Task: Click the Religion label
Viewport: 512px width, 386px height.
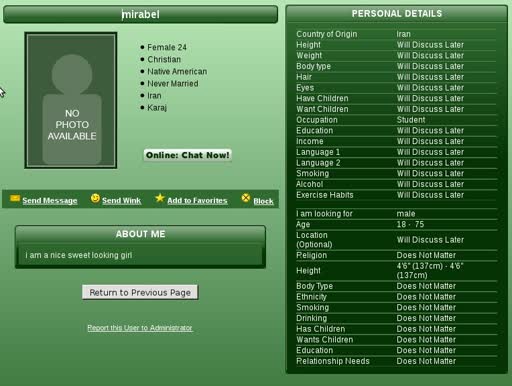Action: click(312, 255)
